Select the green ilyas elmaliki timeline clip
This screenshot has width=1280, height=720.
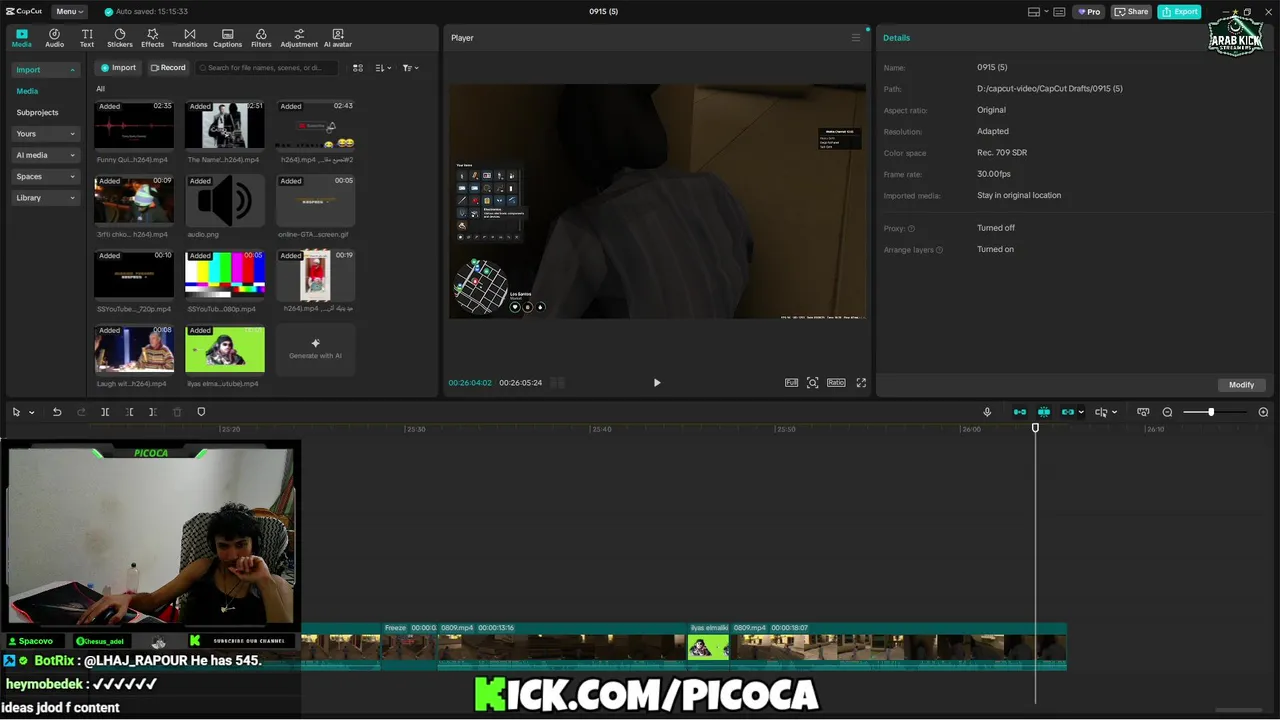(x=708, y=648)
